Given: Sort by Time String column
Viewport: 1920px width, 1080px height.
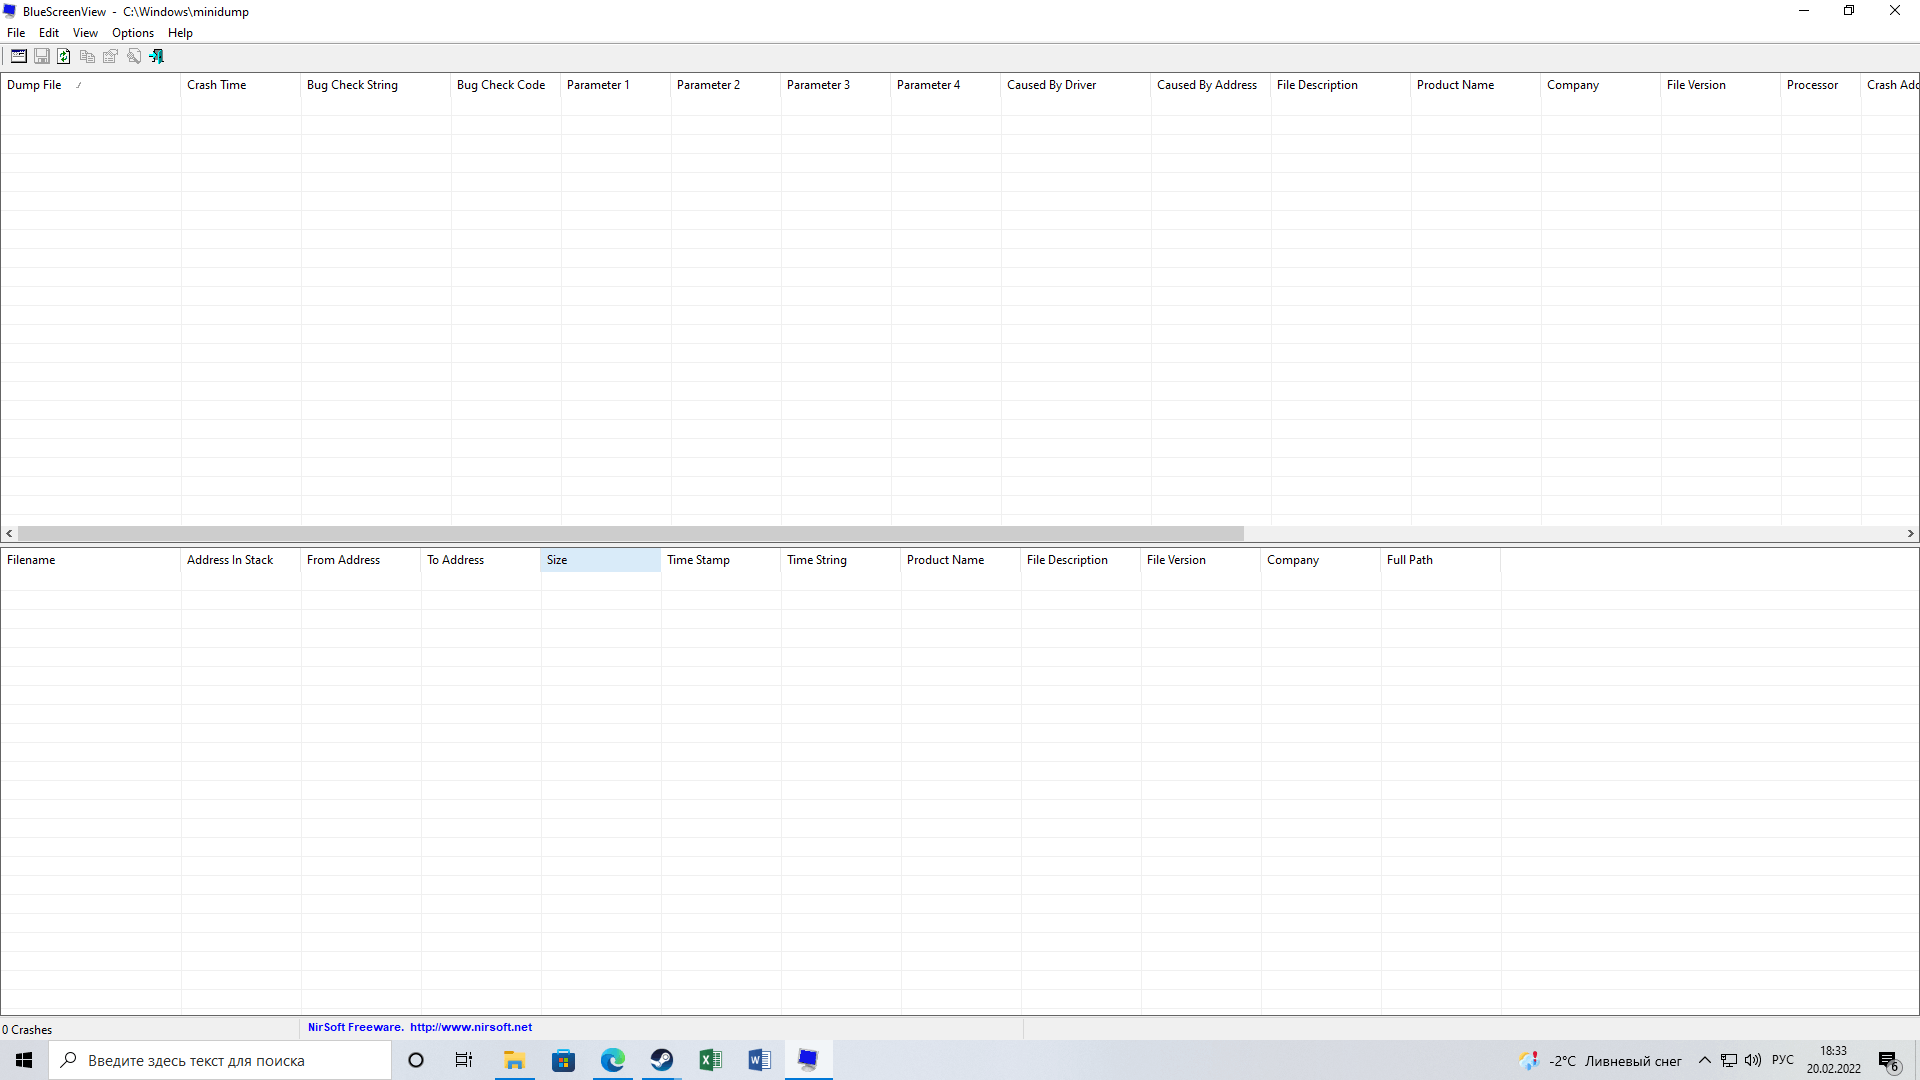Looking at the screenshot, I should [840, 560].
